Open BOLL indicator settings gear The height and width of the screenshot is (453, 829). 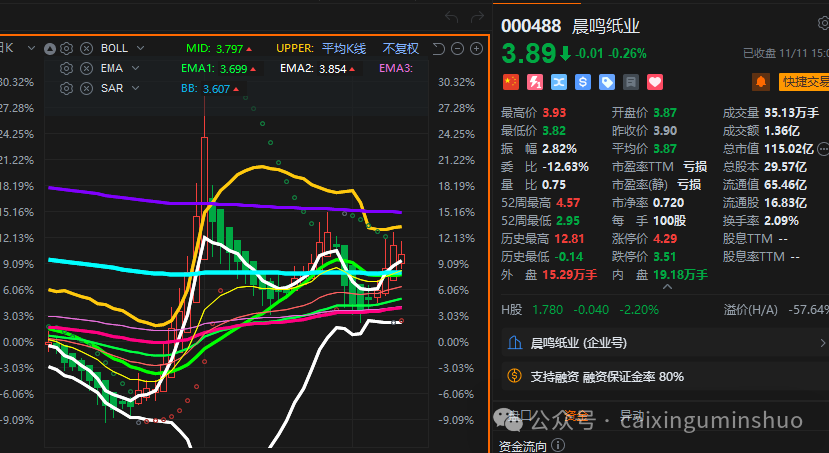click(66, 49)
